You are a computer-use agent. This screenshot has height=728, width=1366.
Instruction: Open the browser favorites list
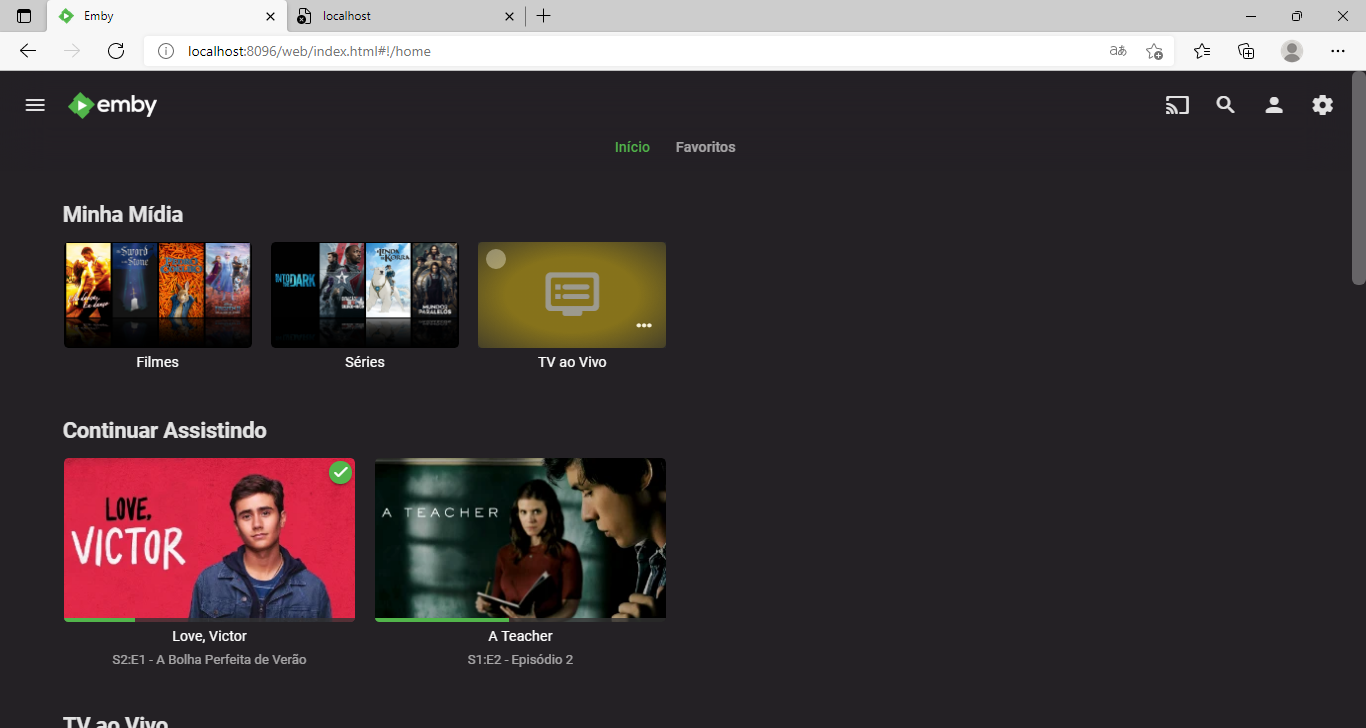tap(1202, 51)
